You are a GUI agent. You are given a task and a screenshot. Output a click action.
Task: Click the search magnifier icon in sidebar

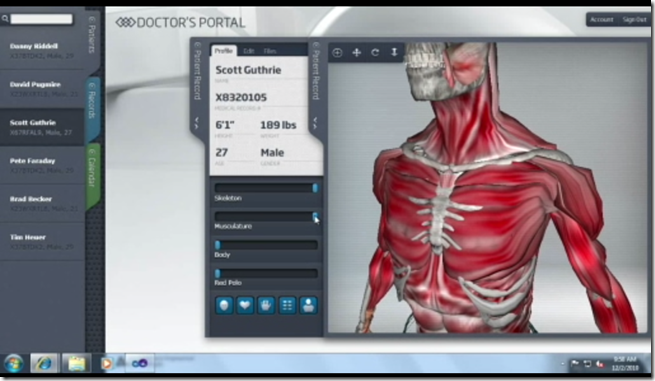coord(5,19)
